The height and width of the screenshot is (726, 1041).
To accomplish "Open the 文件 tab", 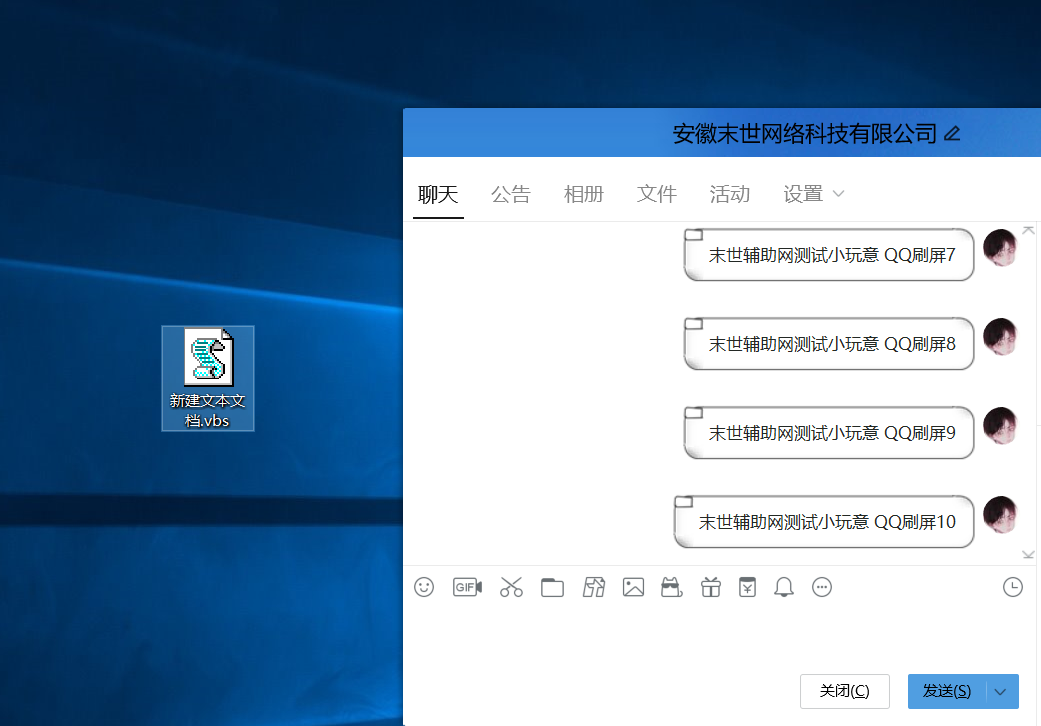I will click(657, 194).
